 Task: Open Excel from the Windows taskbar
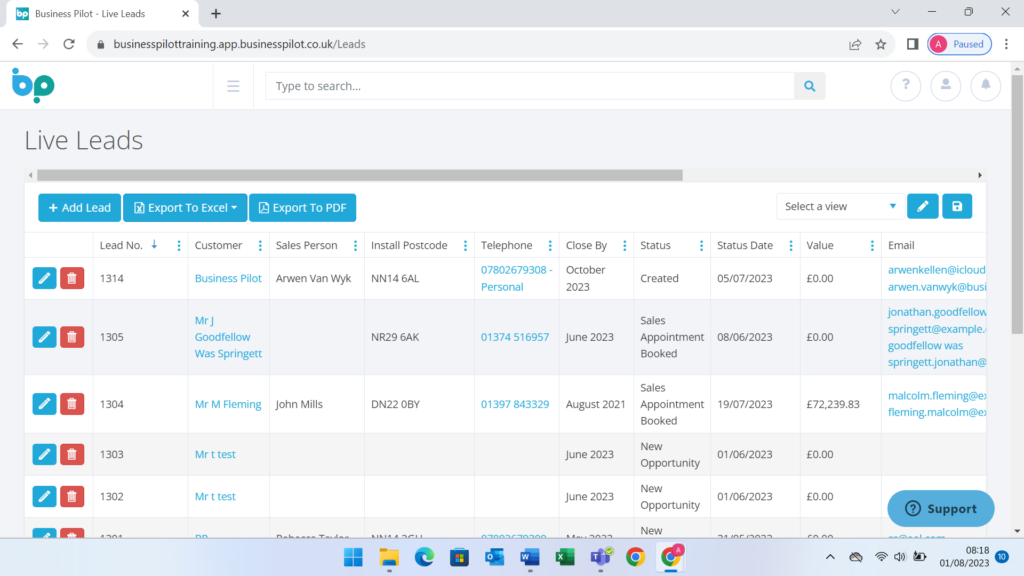tap(564, 557)
